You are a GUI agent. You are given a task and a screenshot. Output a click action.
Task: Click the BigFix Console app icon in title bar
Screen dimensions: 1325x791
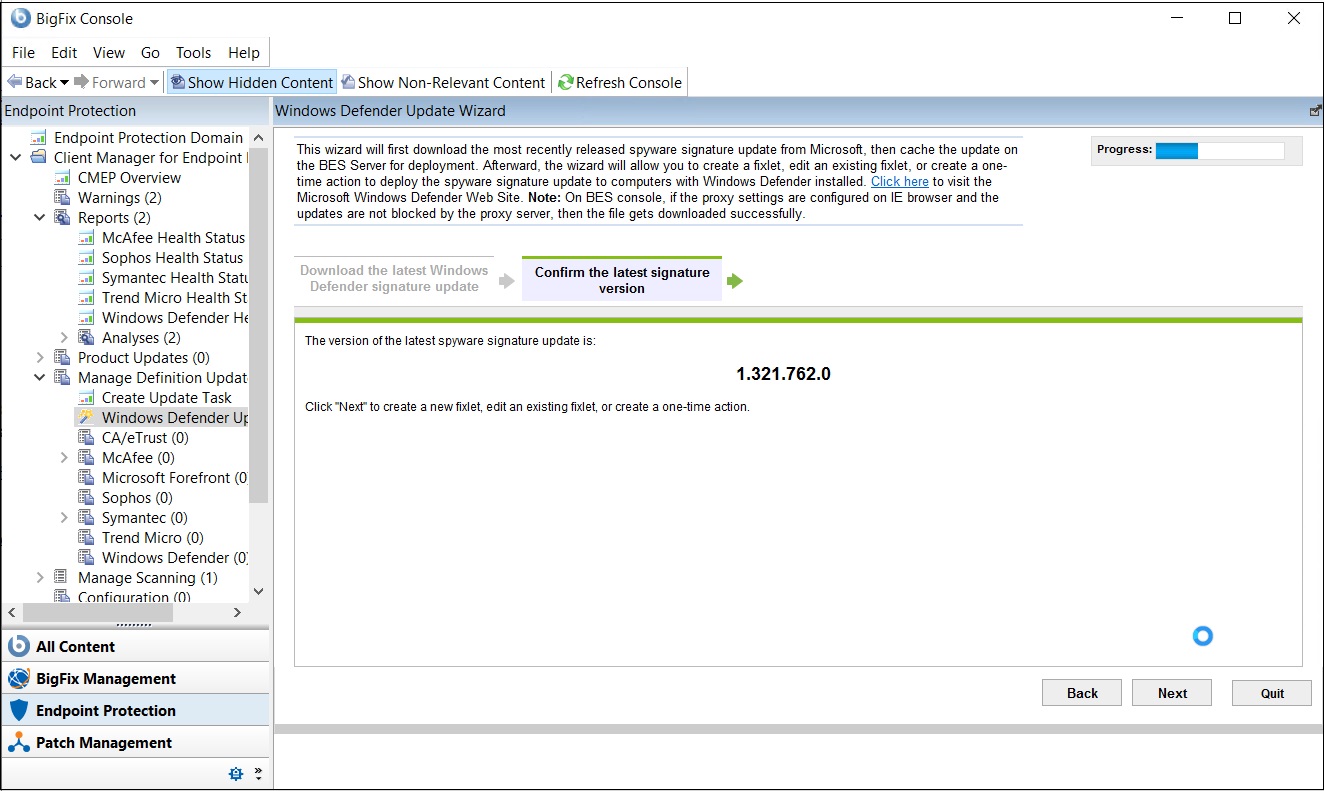coord(20,18)
